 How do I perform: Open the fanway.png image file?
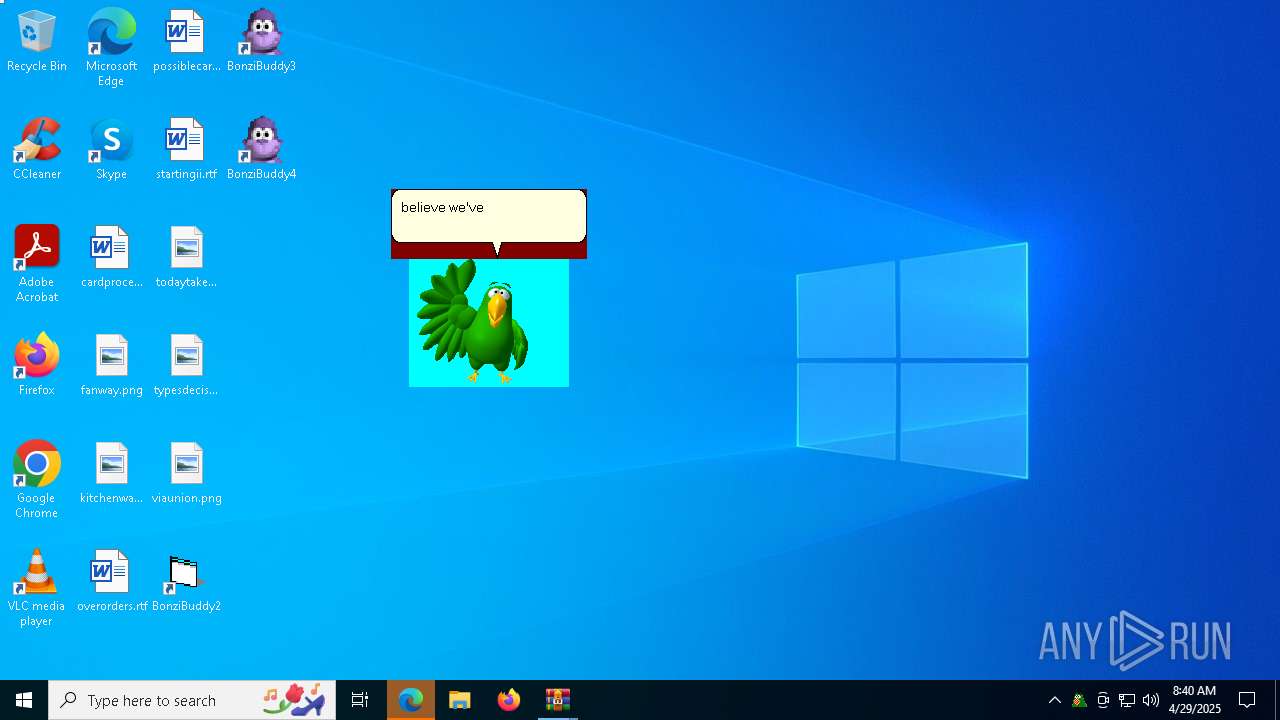click(111, 366)
